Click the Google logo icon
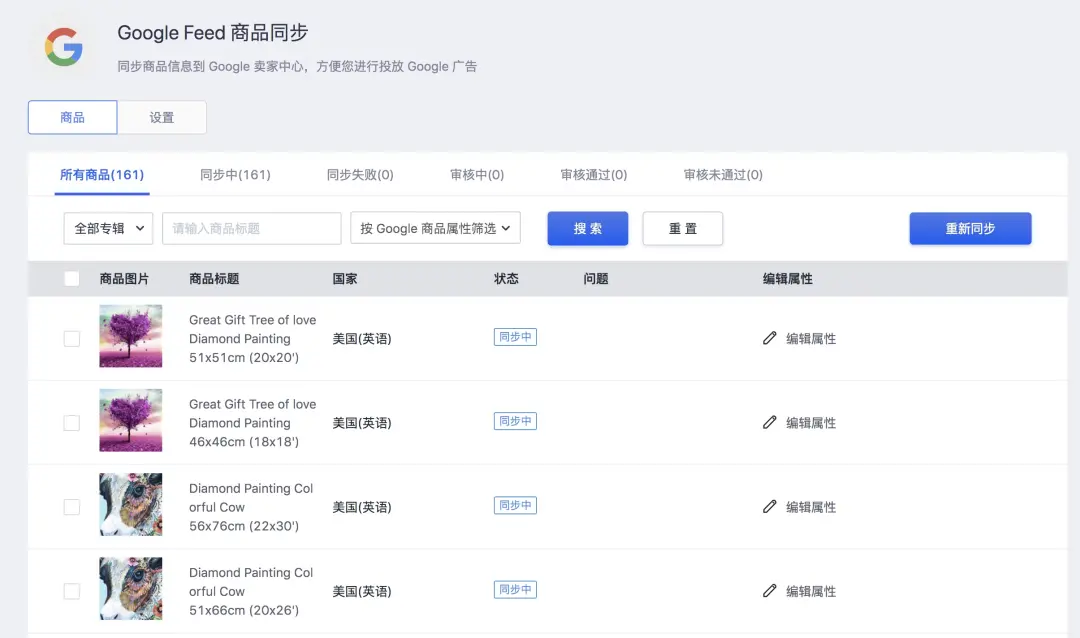 pos(63,47)
